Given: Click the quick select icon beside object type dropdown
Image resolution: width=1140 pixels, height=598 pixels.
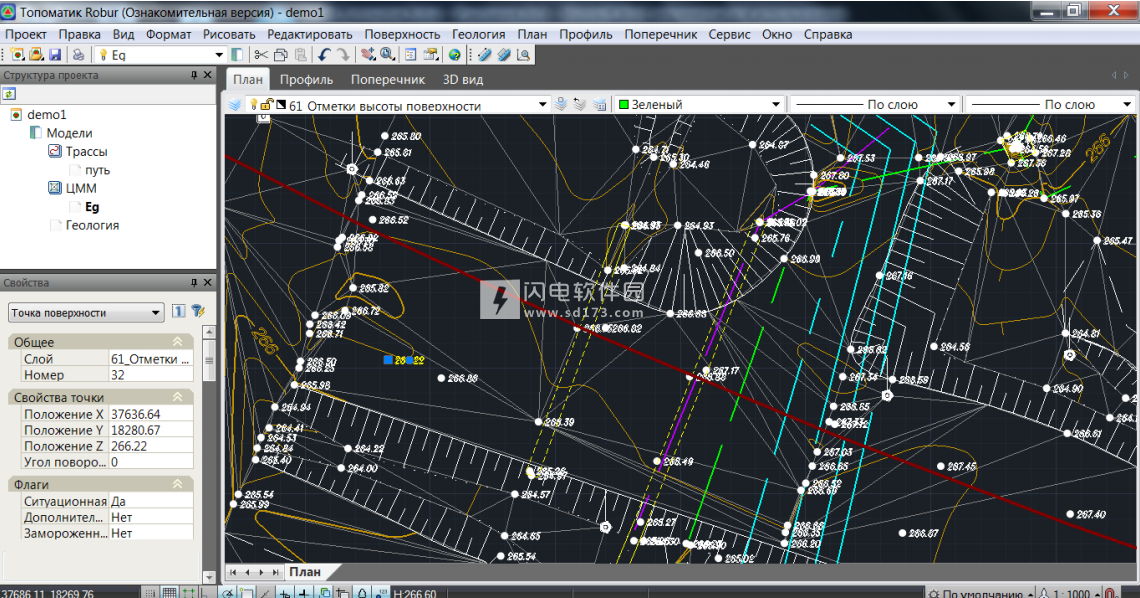Looking at the screenshot, I should 179,312.
